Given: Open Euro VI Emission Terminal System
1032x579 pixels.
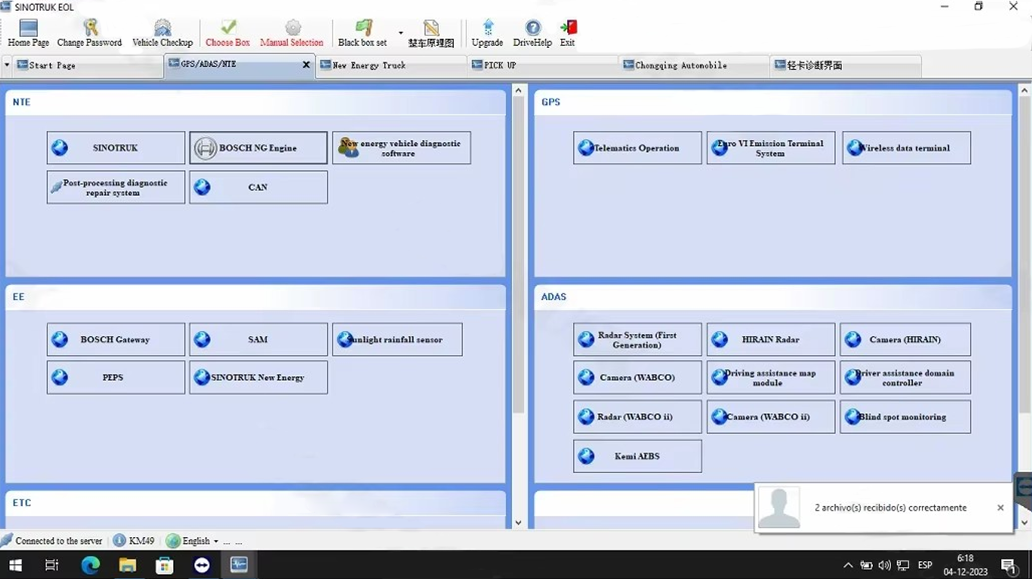Looking at the screenshot, I should 771,148.
